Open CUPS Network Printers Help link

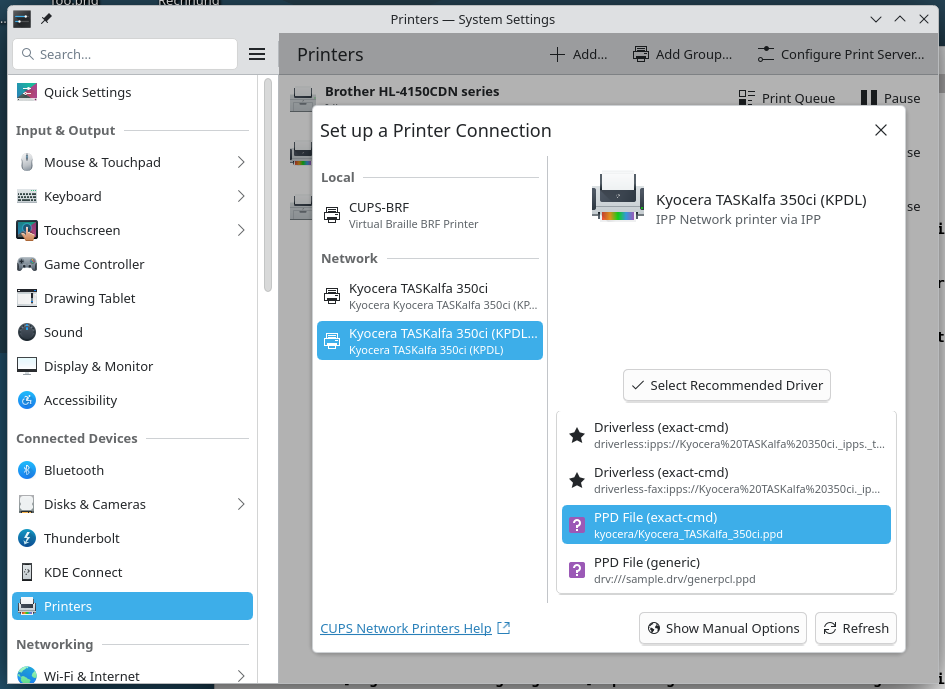point(406,628)
